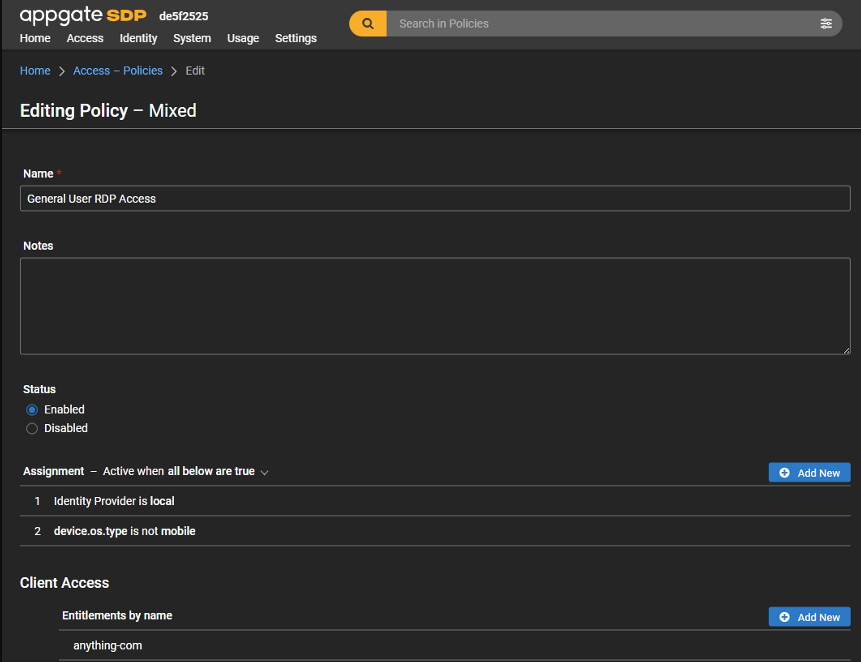Image resolution: width=861 pixels, height=662 pixels.
Task: Open Policies search via the magnifier icon
Action: pos(367,22)
